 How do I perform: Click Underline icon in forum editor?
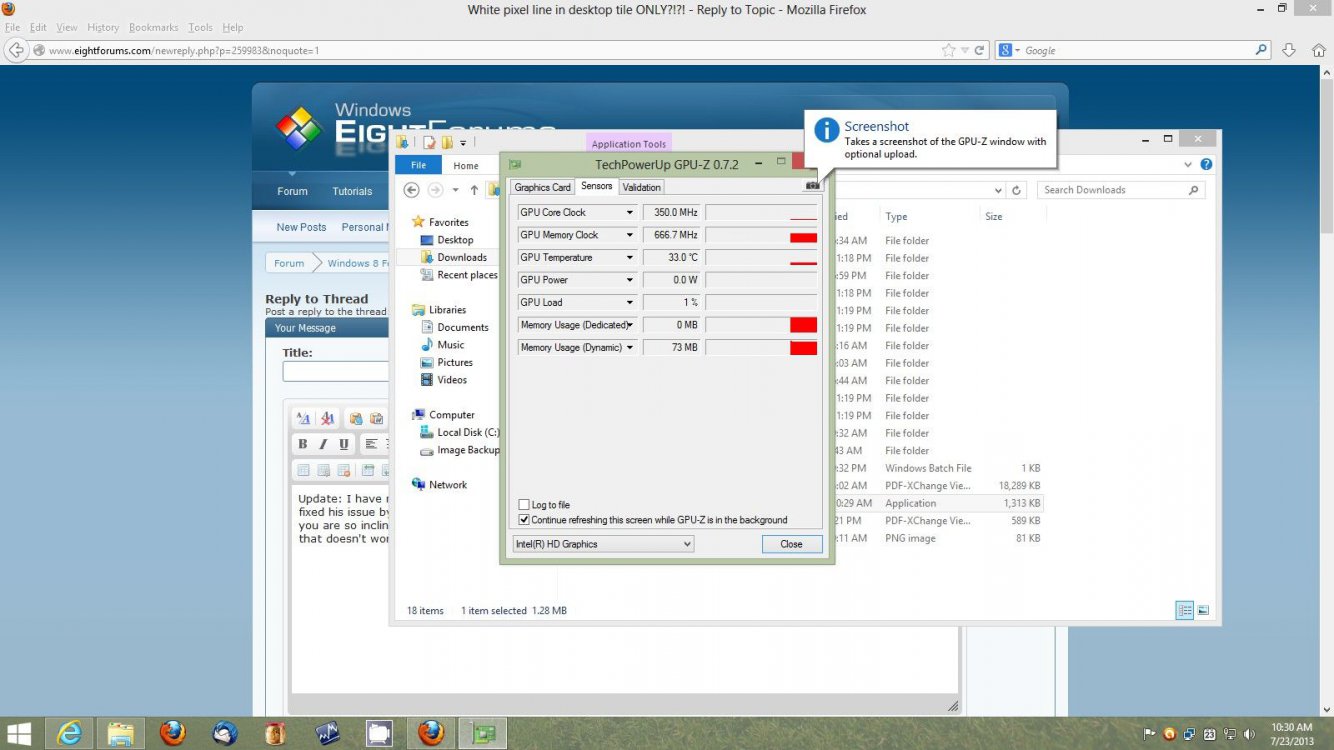[x=344, y=444]
